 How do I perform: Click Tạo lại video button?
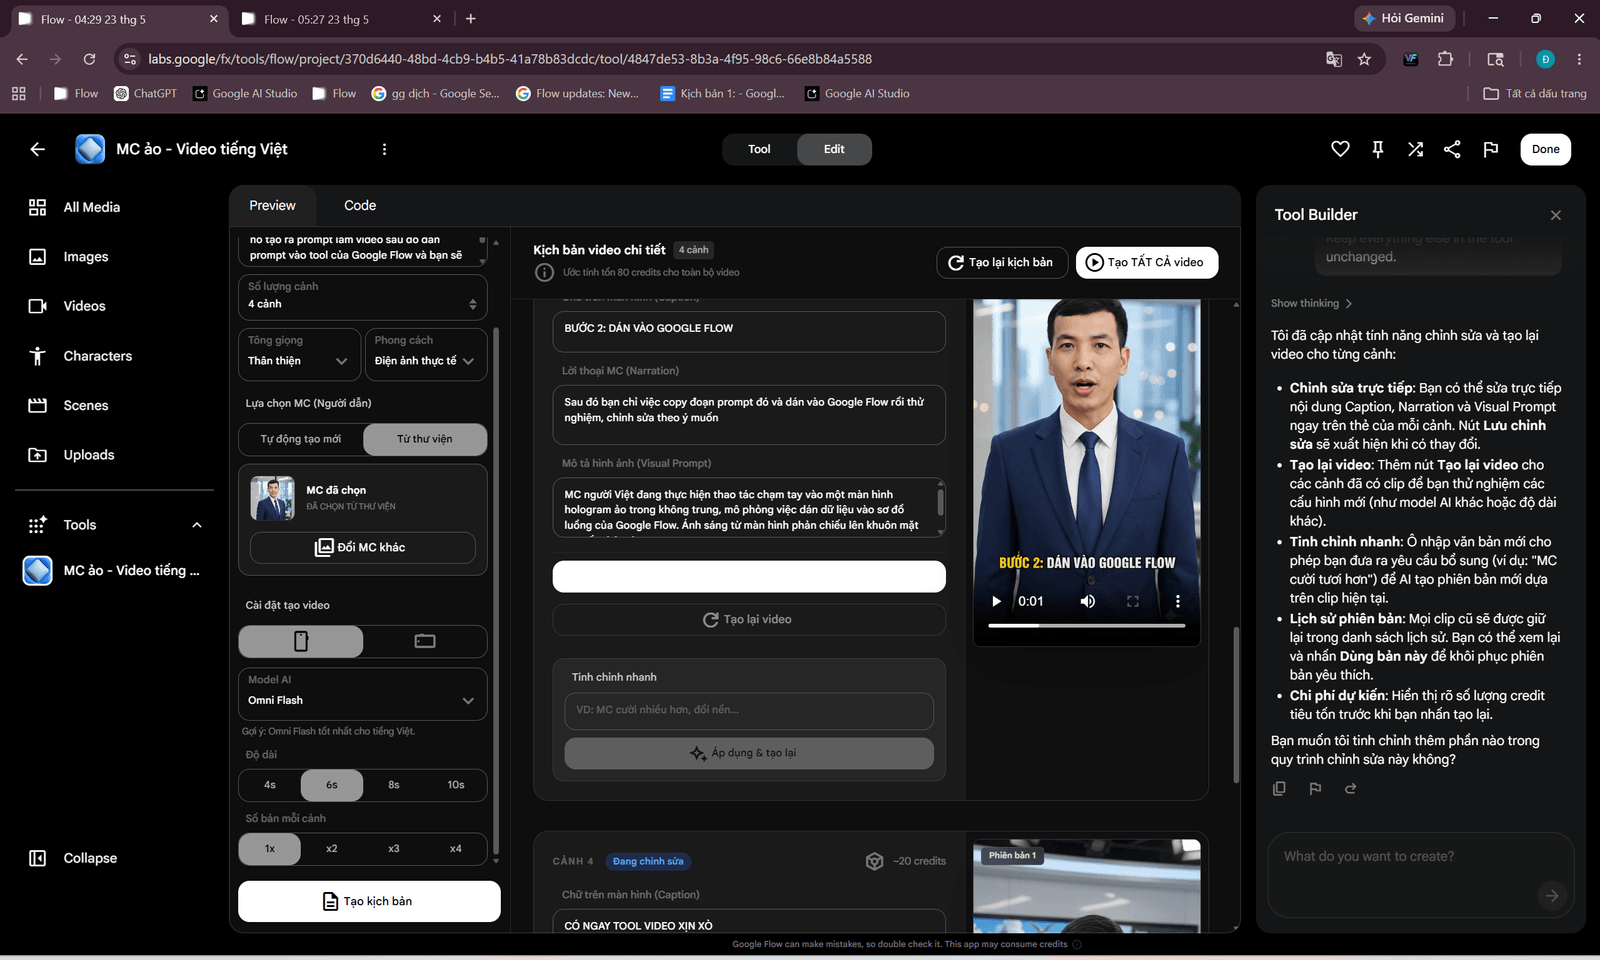click(x=749, y=619)
